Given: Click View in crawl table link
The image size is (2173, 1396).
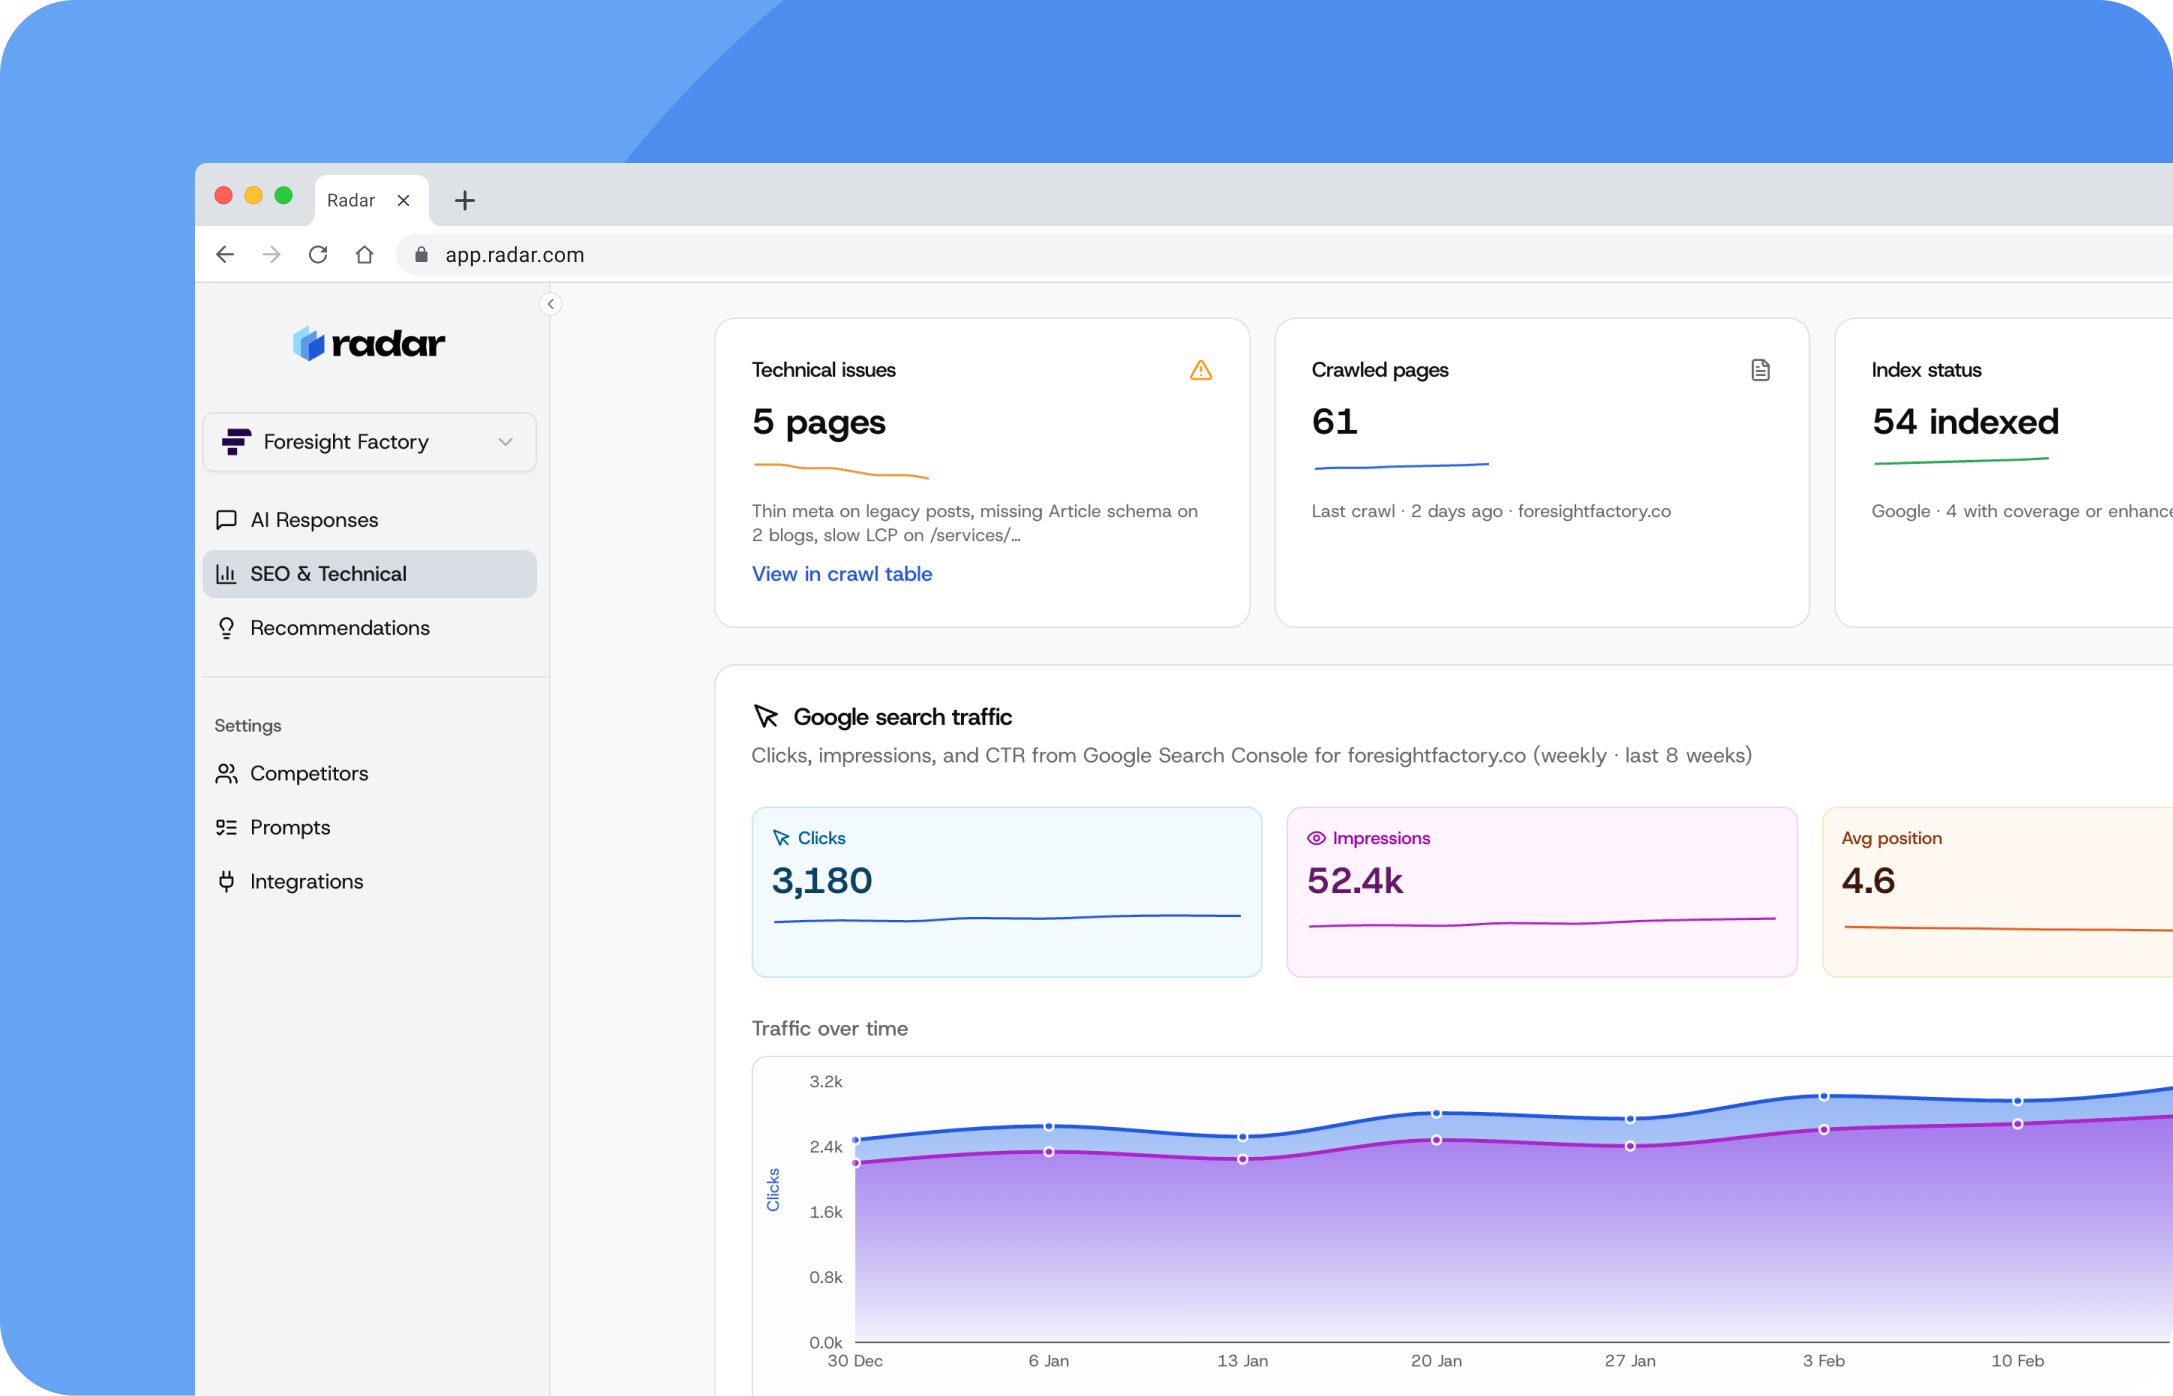Looking at the screenshot, I should (x=841, y=574).
